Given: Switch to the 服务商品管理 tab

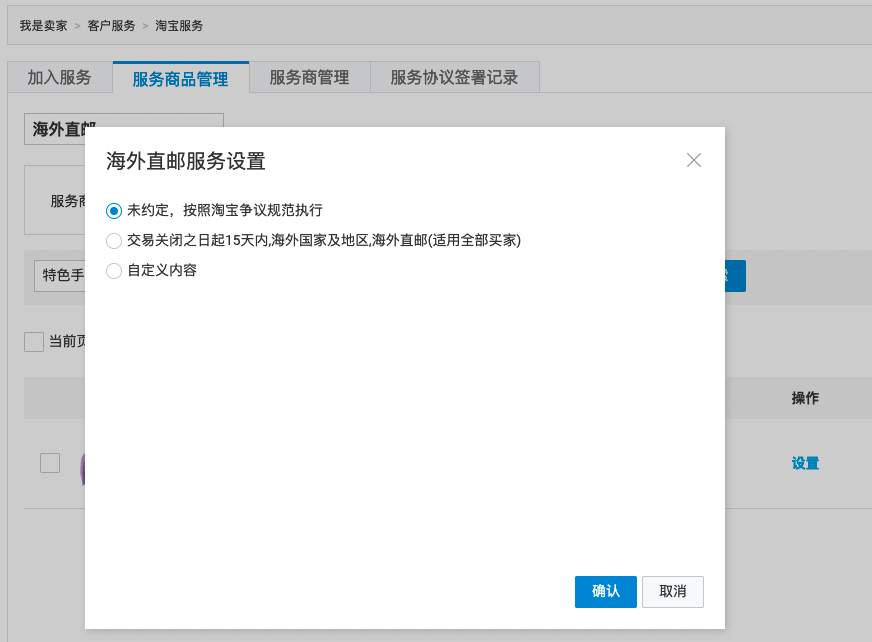Looking at the screenshot, I should [x=181, y=78].
